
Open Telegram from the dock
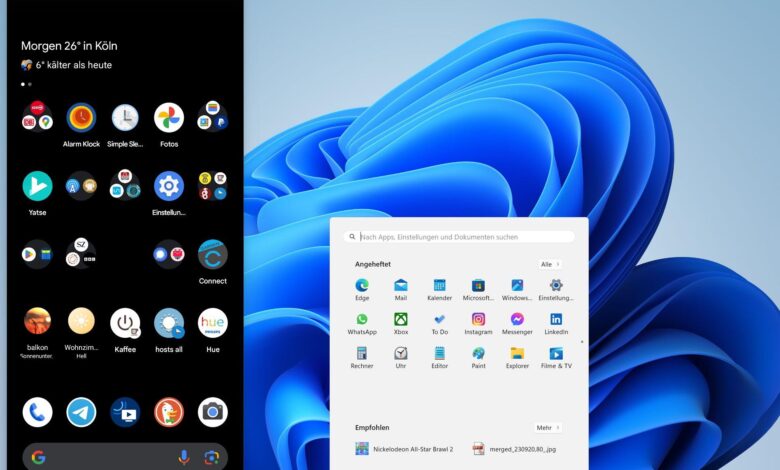click(81, 412)
